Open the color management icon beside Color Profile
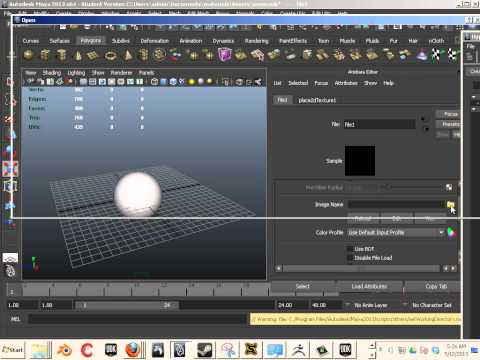480x360 pixels. coord(451,232)
